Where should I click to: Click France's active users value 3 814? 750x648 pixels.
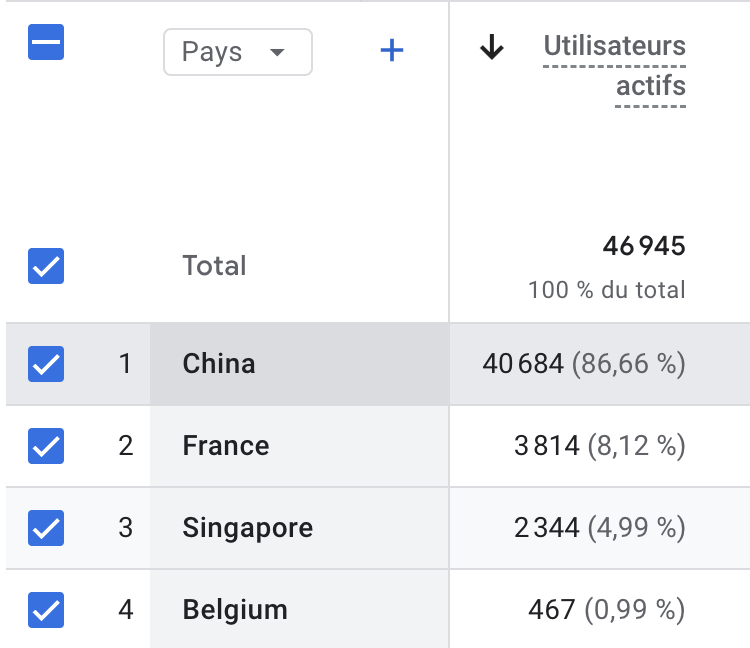[546, 445]
